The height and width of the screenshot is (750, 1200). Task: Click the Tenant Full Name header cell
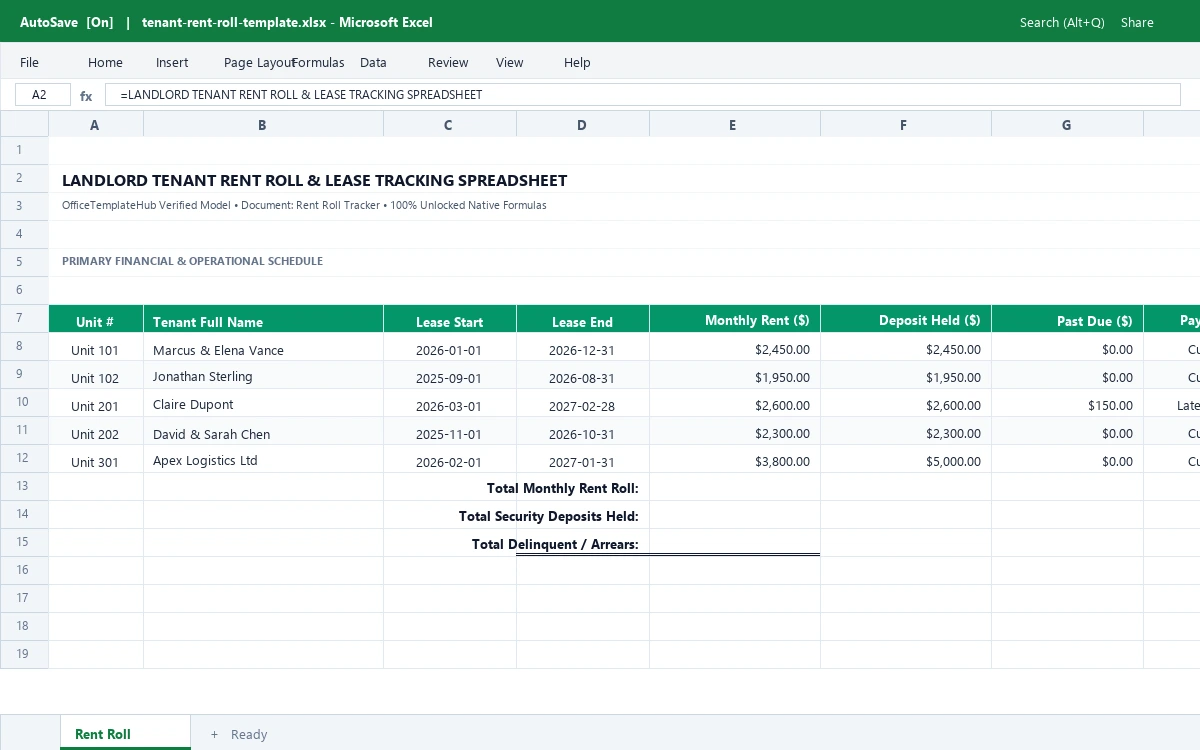(263, 319)
